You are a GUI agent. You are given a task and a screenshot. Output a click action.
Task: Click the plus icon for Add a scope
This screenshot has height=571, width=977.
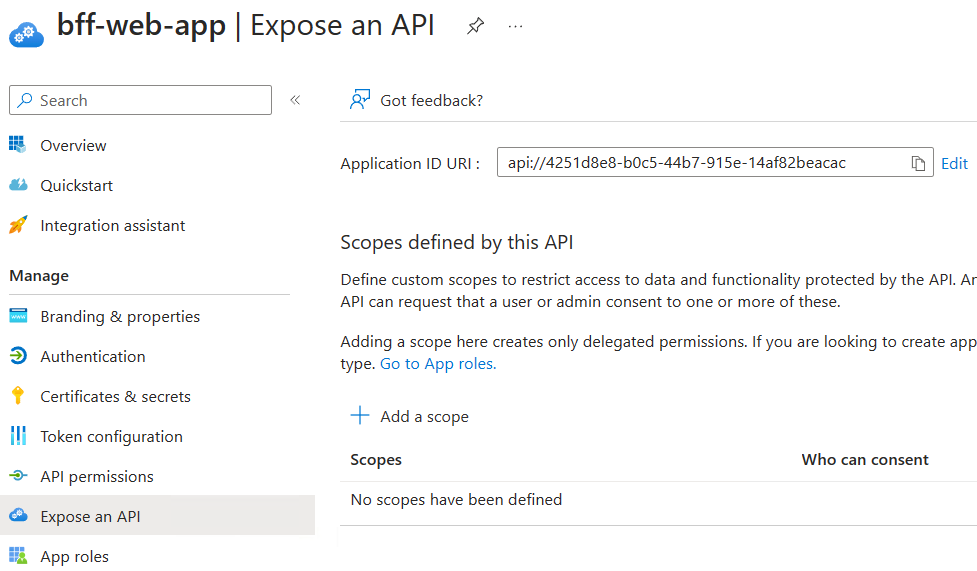(x=360, y=415)
